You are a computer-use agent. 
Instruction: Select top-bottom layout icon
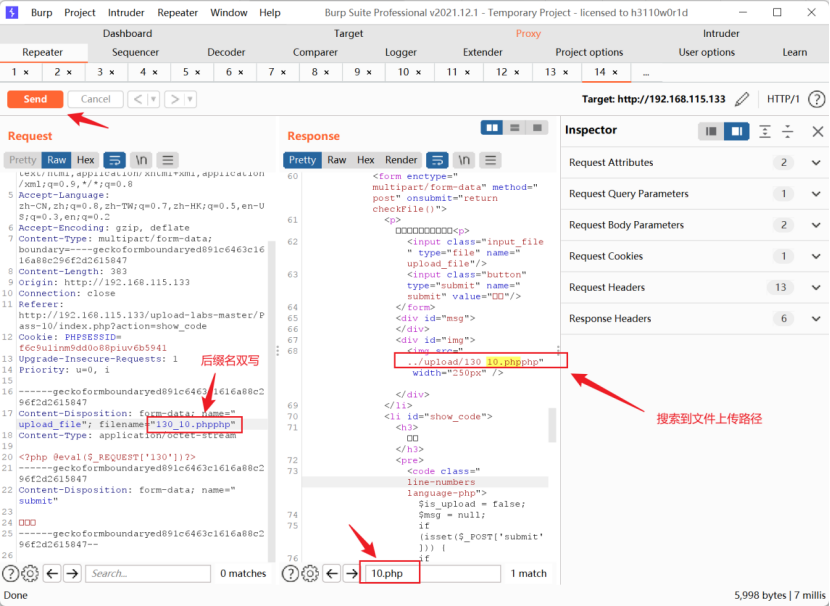pyautogui.click(x=515, y=128)
